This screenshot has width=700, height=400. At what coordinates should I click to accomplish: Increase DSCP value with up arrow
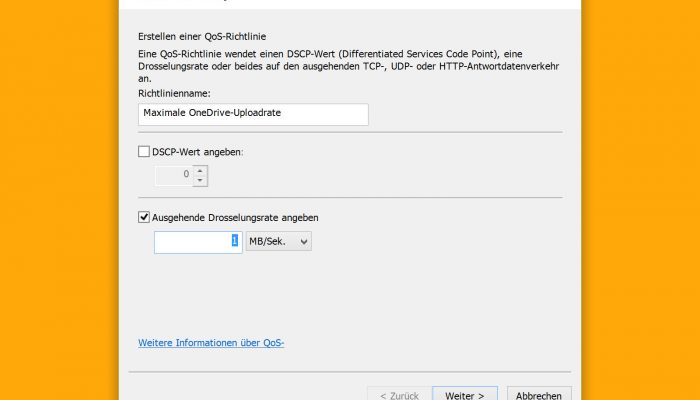[x=200, y=171]
